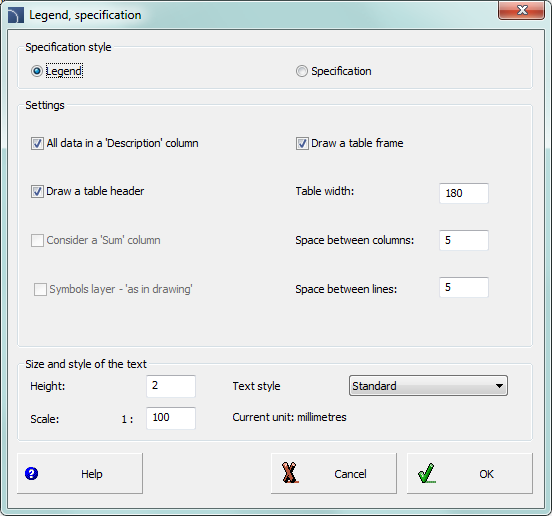Screen dimensions: 552x516
Task: Click the Standard text style combo box
Action: [x=428, y=386]
